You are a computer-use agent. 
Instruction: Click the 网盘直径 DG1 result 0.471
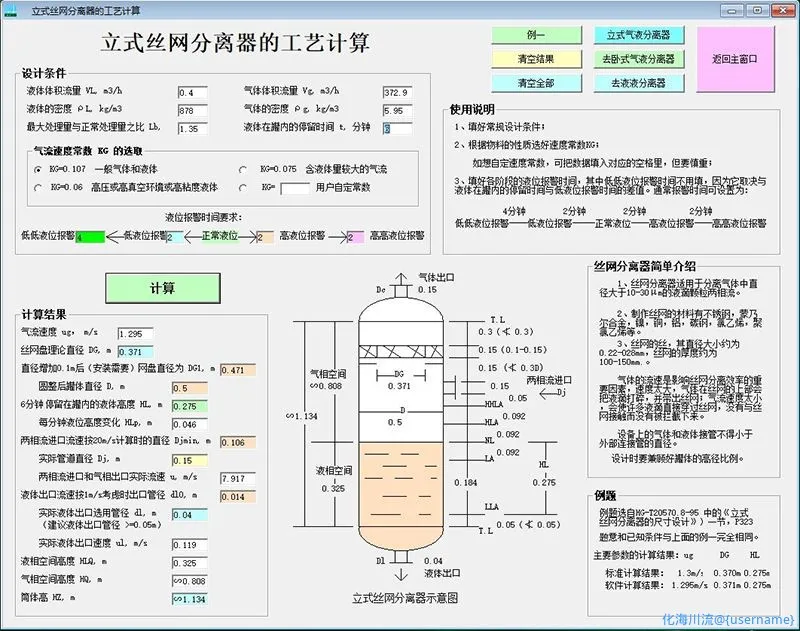pyautogui.click(x=238, y=370)
